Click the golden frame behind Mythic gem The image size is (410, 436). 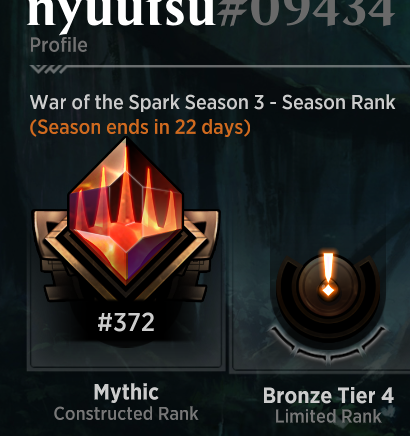(126, 255)
